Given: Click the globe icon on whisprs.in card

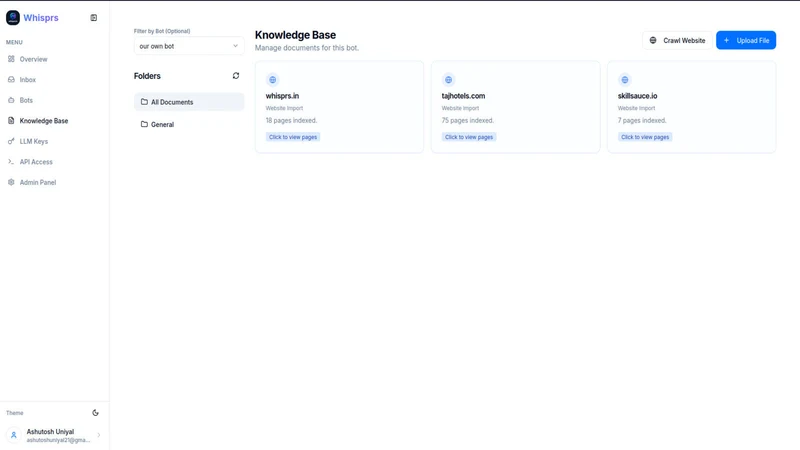Looking at the screenshot, I should click(x=272, y=80).
